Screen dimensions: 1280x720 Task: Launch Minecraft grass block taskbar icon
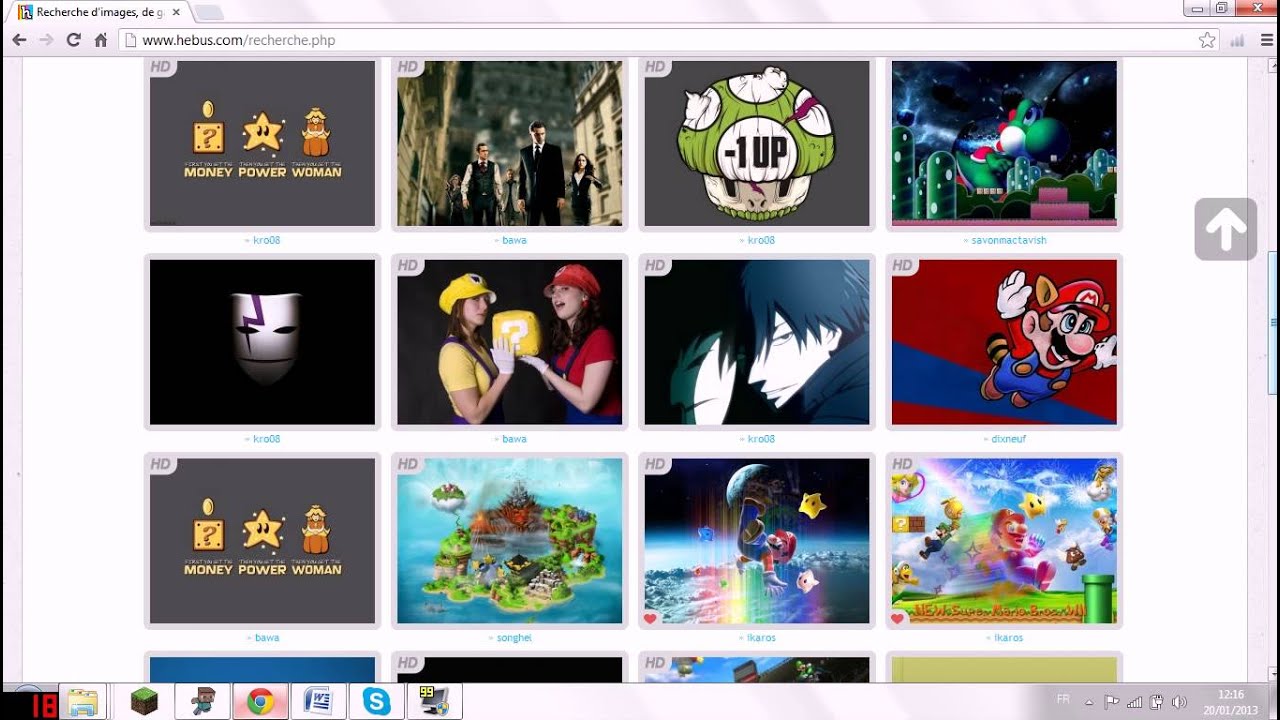(x=145, y=702)
